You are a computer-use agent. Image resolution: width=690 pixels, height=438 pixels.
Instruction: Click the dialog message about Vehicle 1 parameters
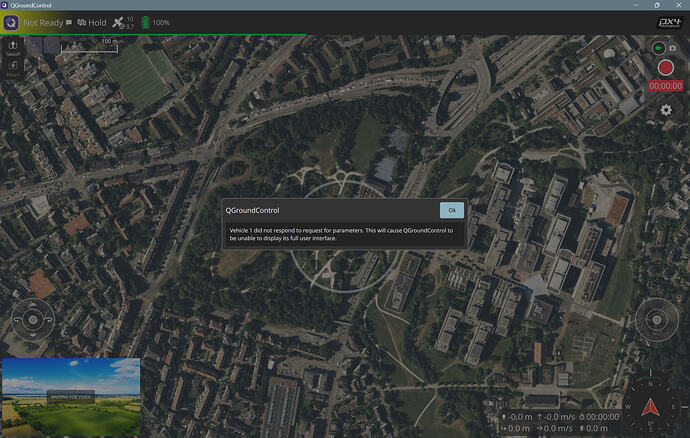point(341,234)
